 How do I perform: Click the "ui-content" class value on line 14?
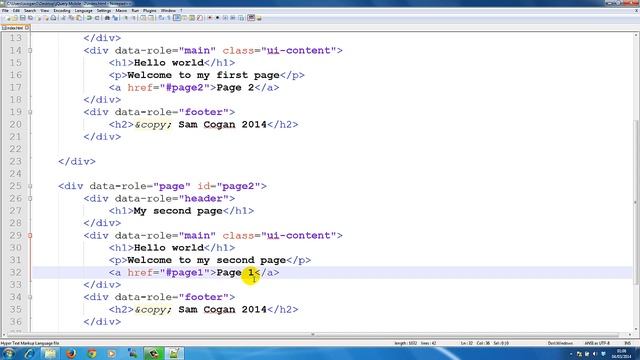tap(299, 51)
